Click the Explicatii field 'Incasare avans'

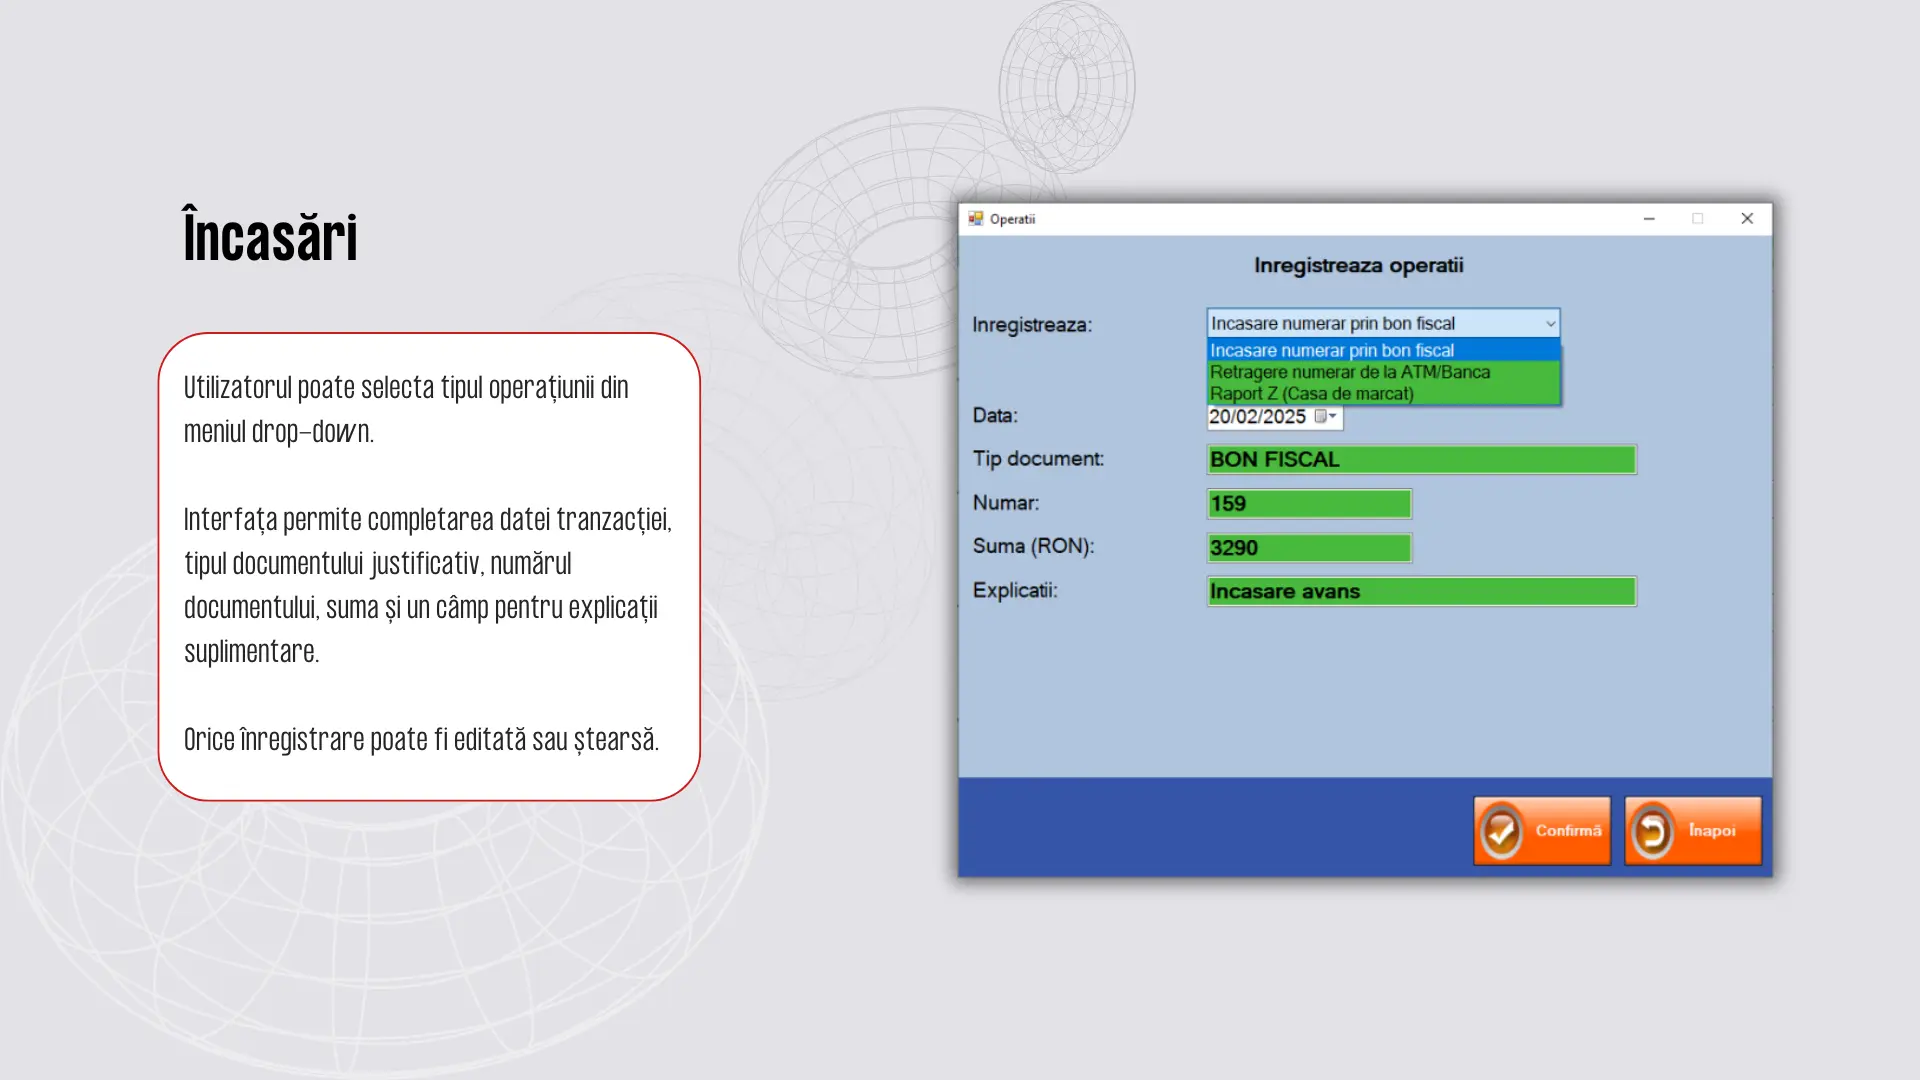[x=1421, y=592]
